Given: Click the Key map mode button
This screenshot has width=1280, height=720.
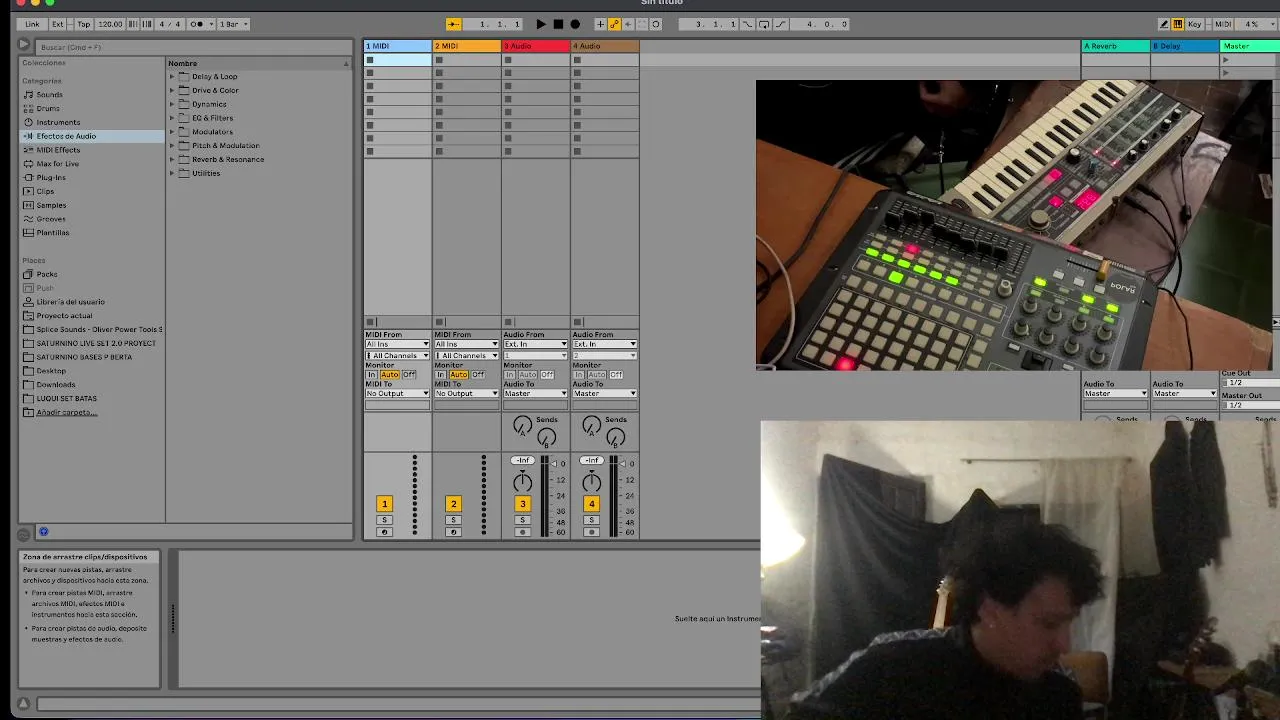Looking at the screenshot, I should tap(1195, 24).
